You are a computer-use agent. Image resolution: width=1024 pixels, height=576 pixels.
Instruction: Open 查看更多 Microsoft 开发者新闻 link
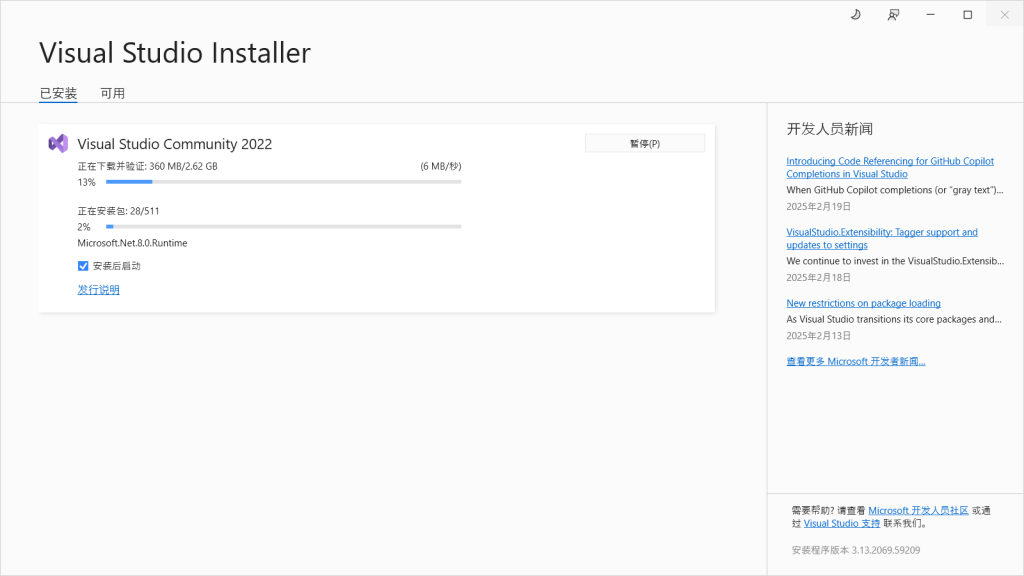(856, 361)
